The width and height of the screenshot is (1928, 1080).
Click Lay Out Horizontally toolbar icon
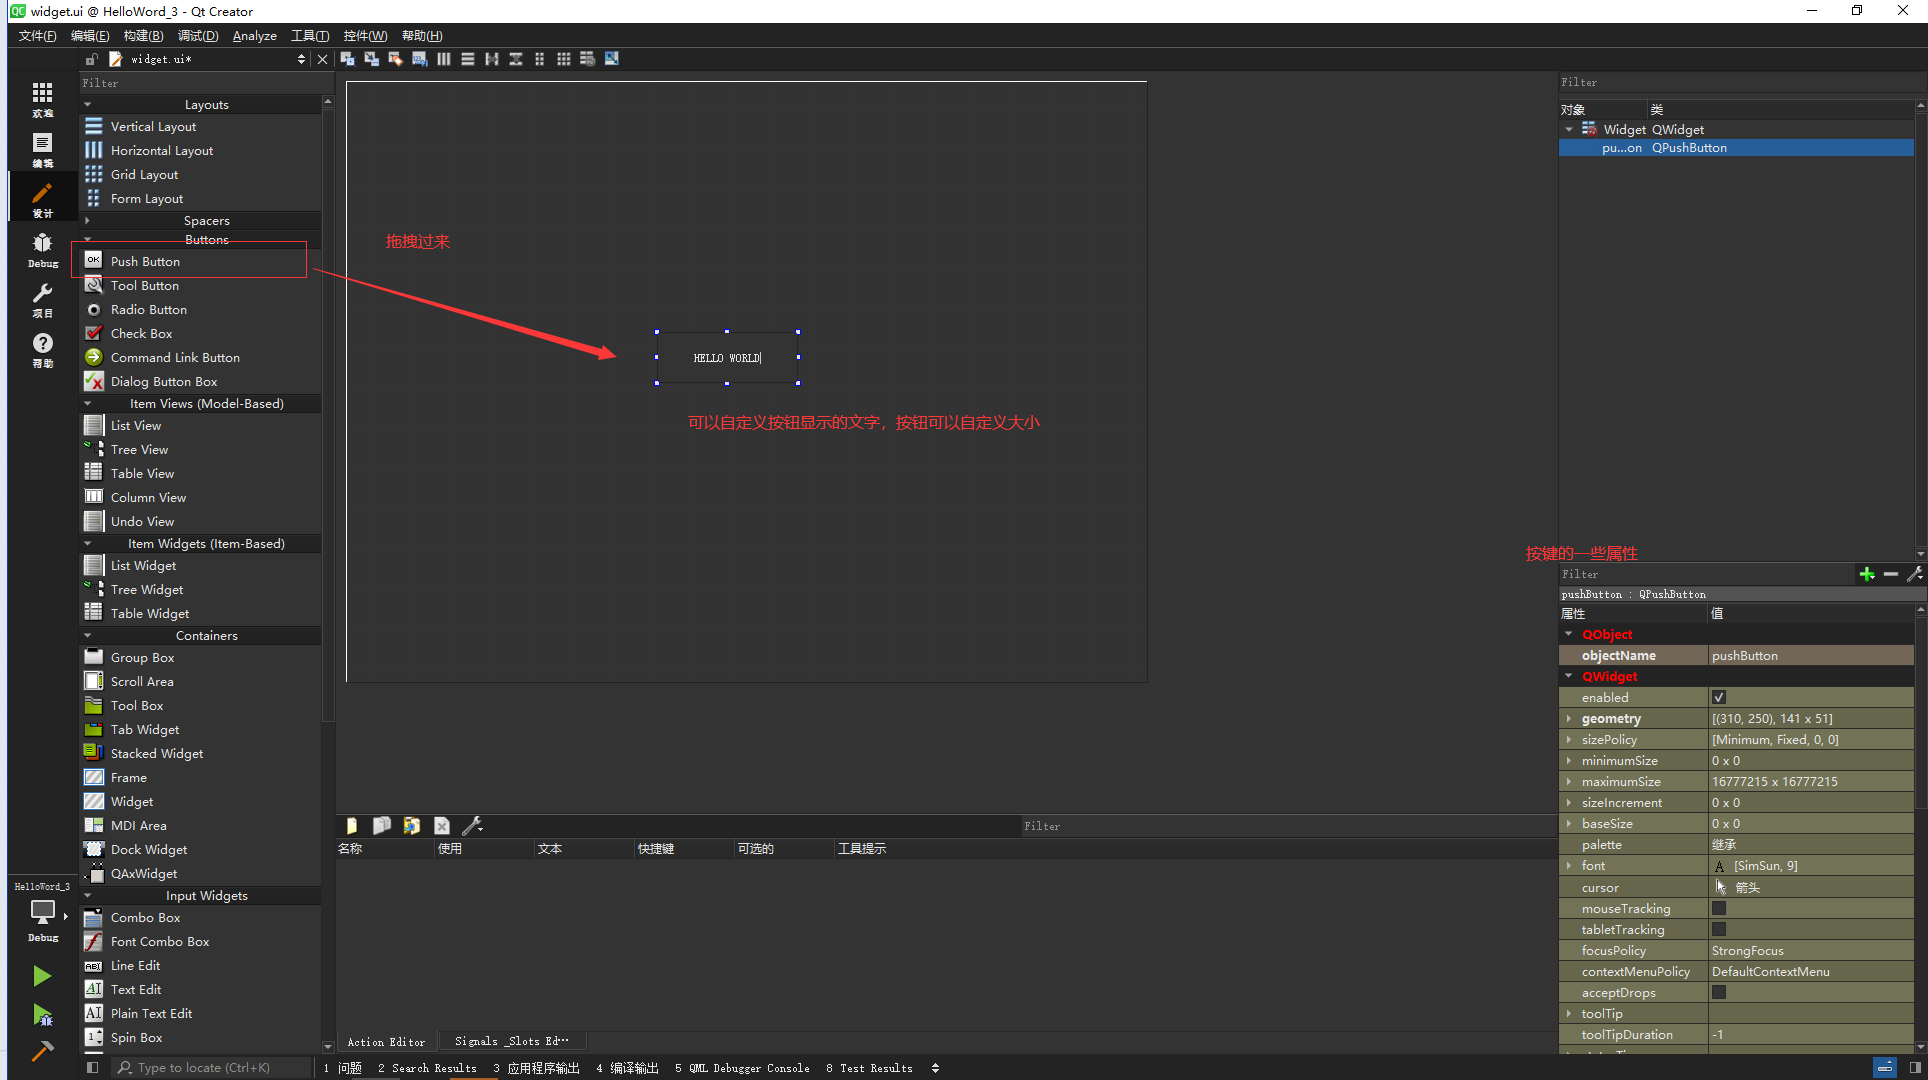click(x=443, y=59)
